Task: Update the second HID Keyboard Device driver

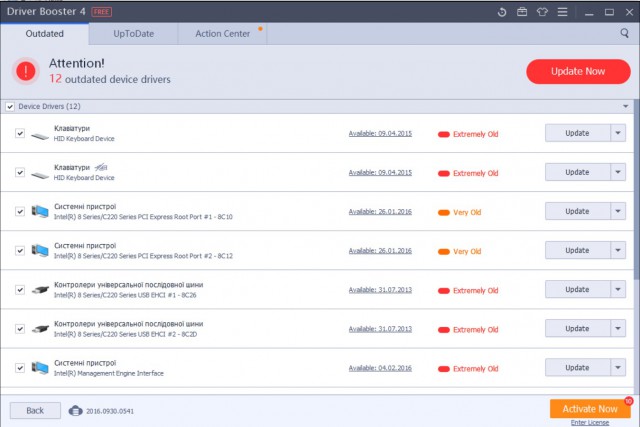Action: (x=578, y=172)
